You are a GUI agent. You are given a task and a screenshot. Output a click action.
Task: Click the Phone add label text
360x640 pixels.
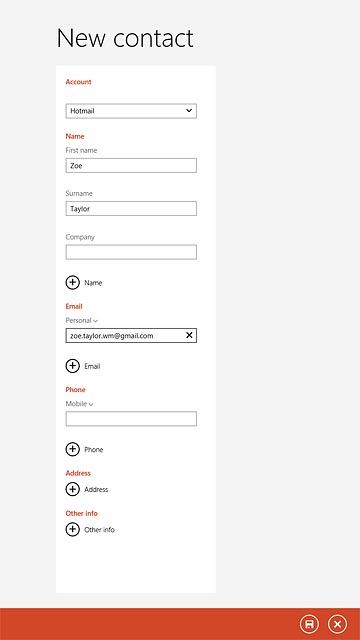click(x=93, y=449)
